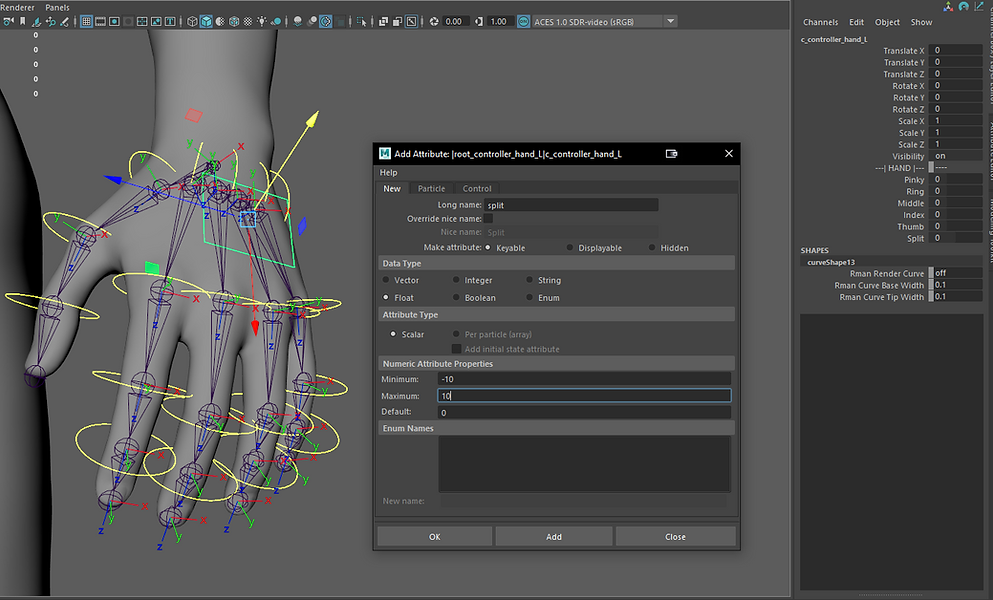Switch to the Particle tab
This screenshot has width=993, height=600.
432,188
